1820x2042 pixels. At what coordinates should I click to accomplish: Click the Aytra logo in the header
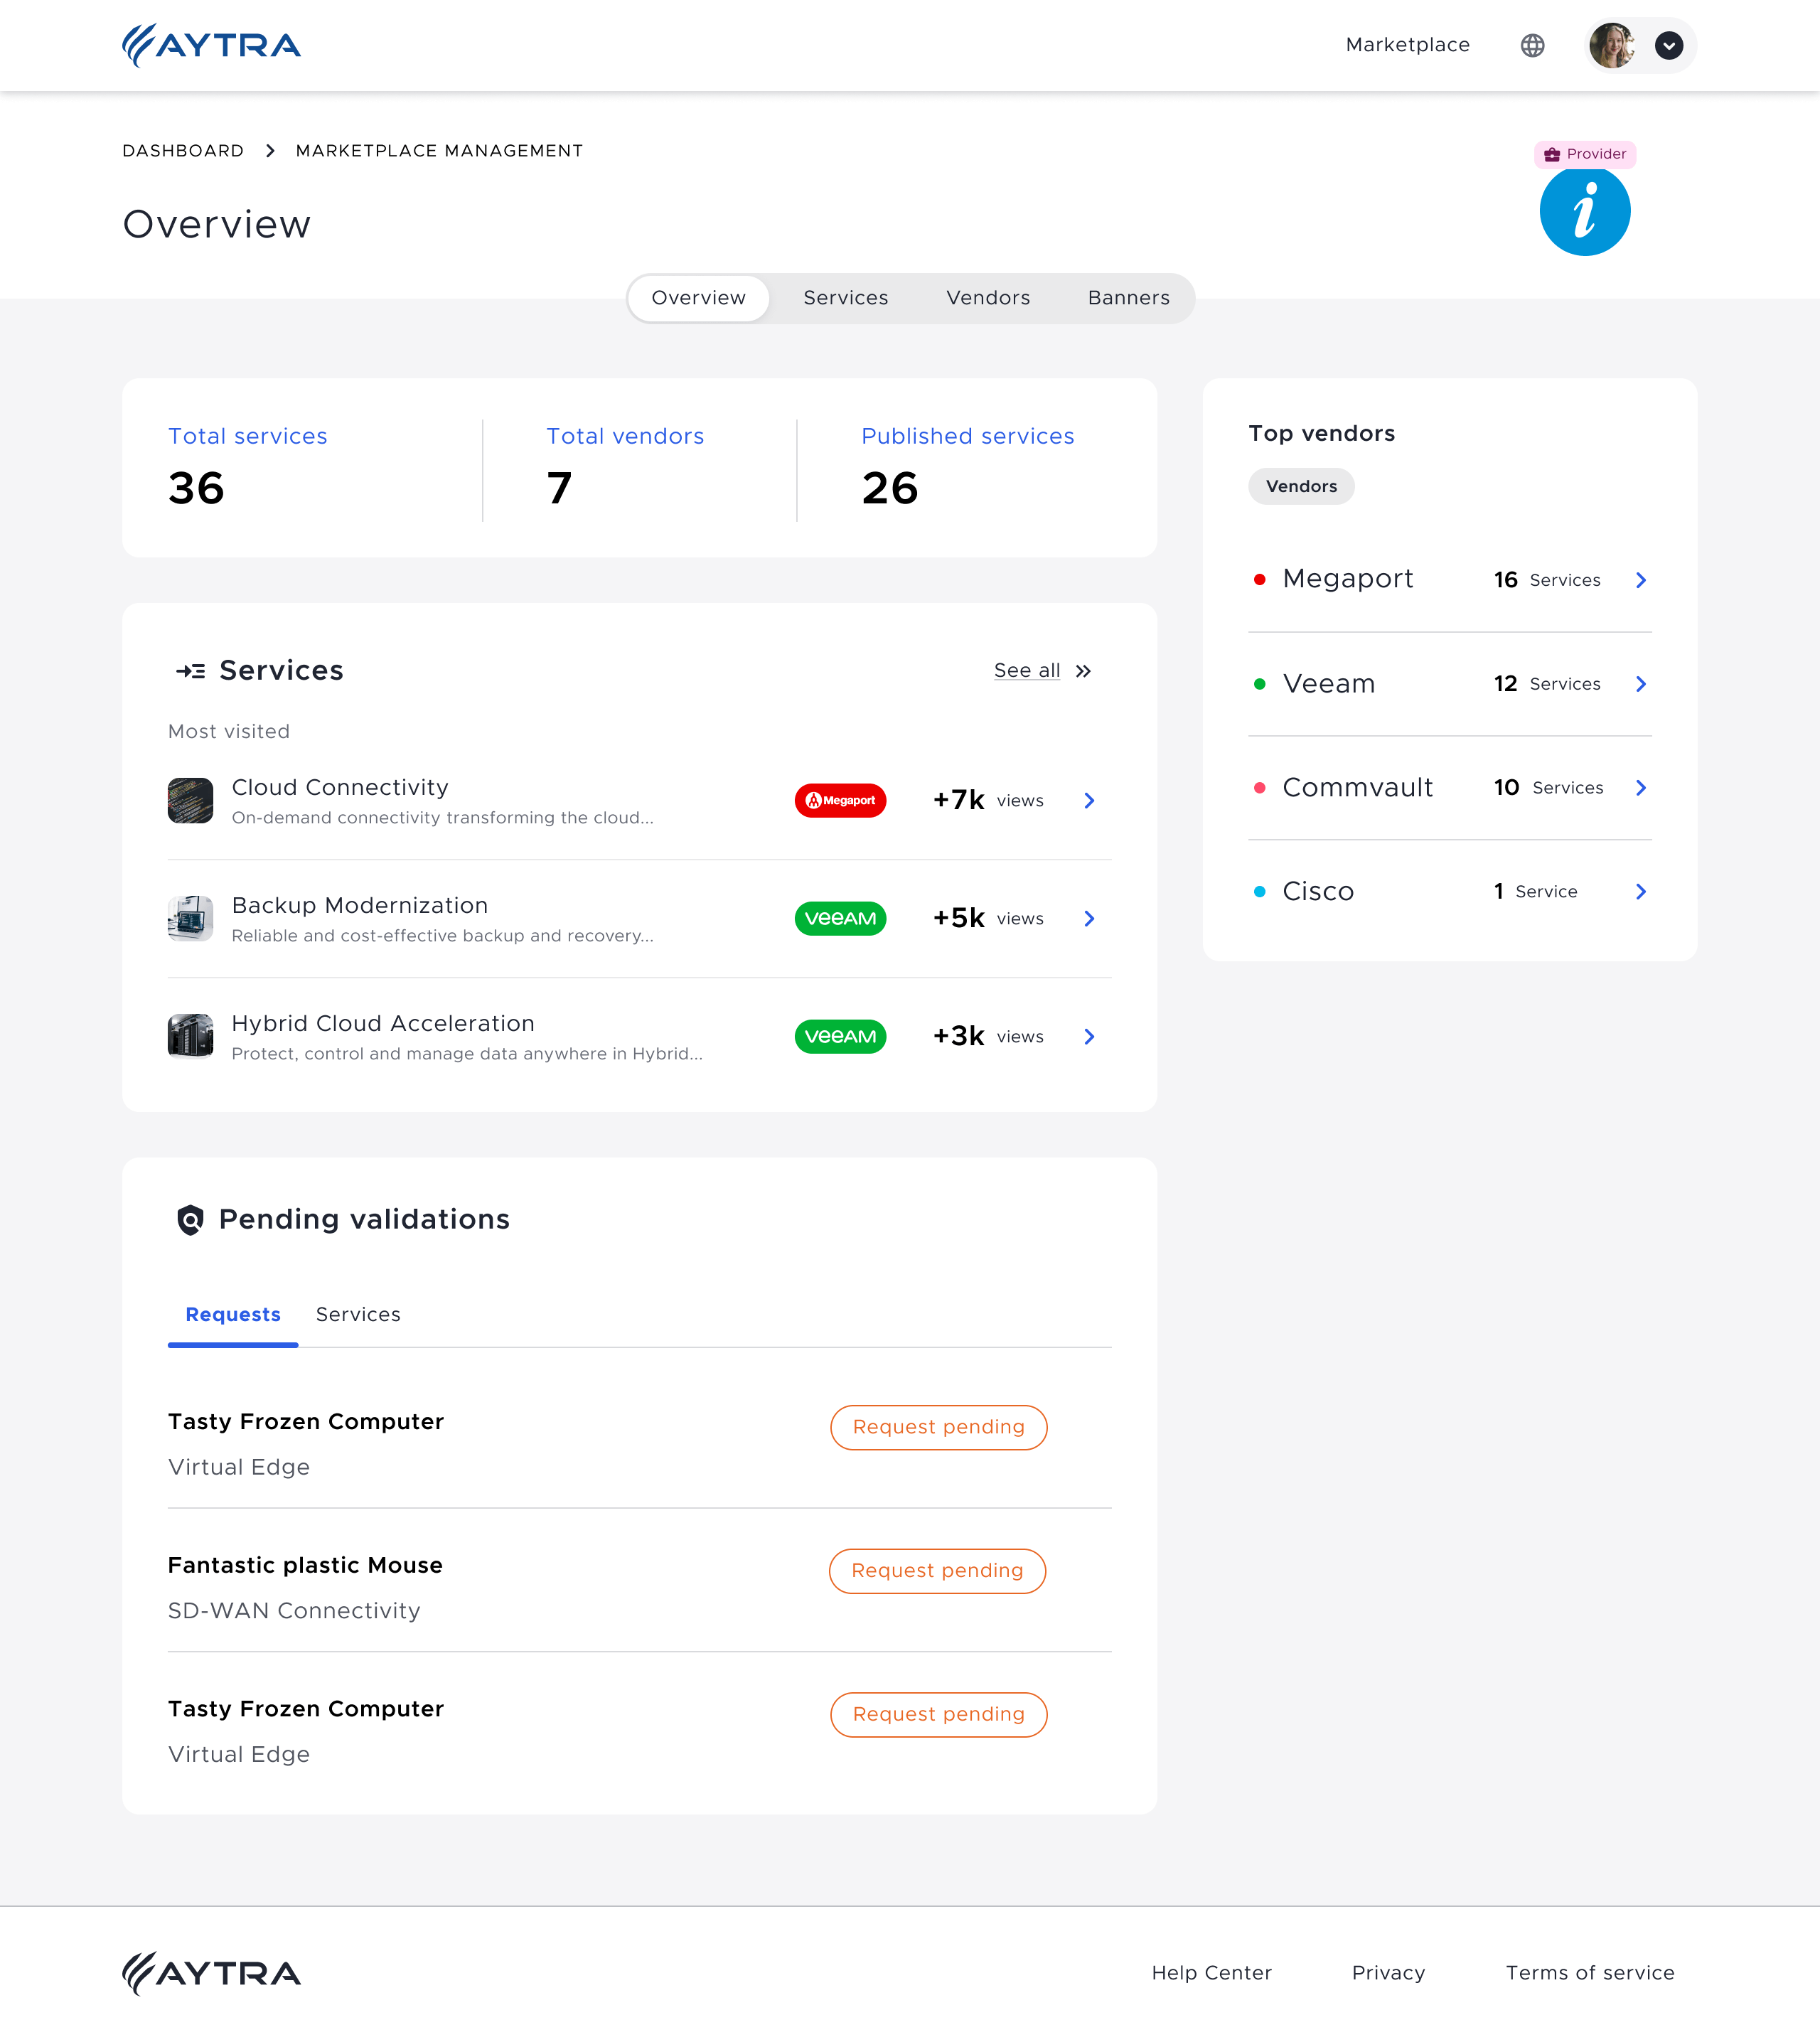(x=211, y=46)
